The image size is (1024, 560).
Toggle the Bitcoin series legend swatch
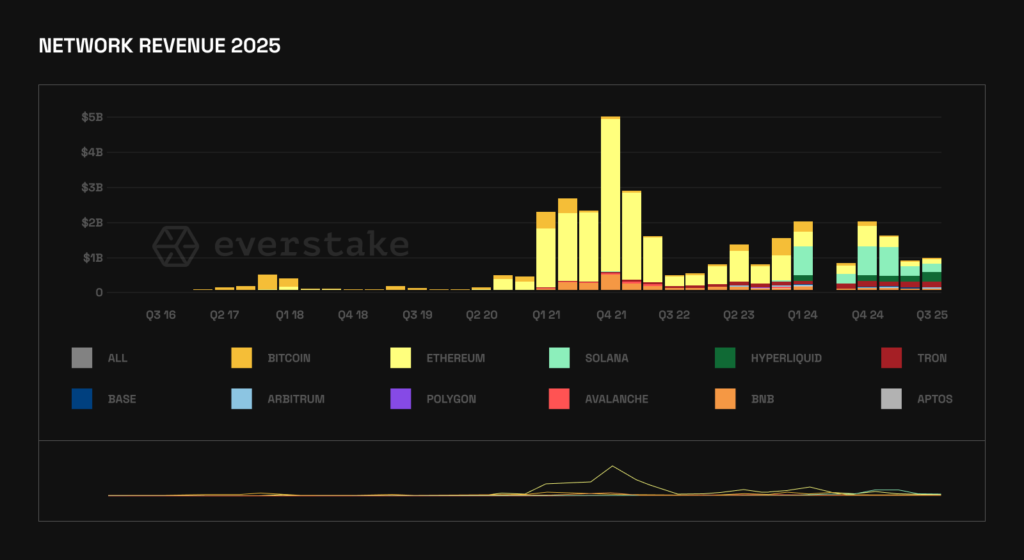pos(242,358)
